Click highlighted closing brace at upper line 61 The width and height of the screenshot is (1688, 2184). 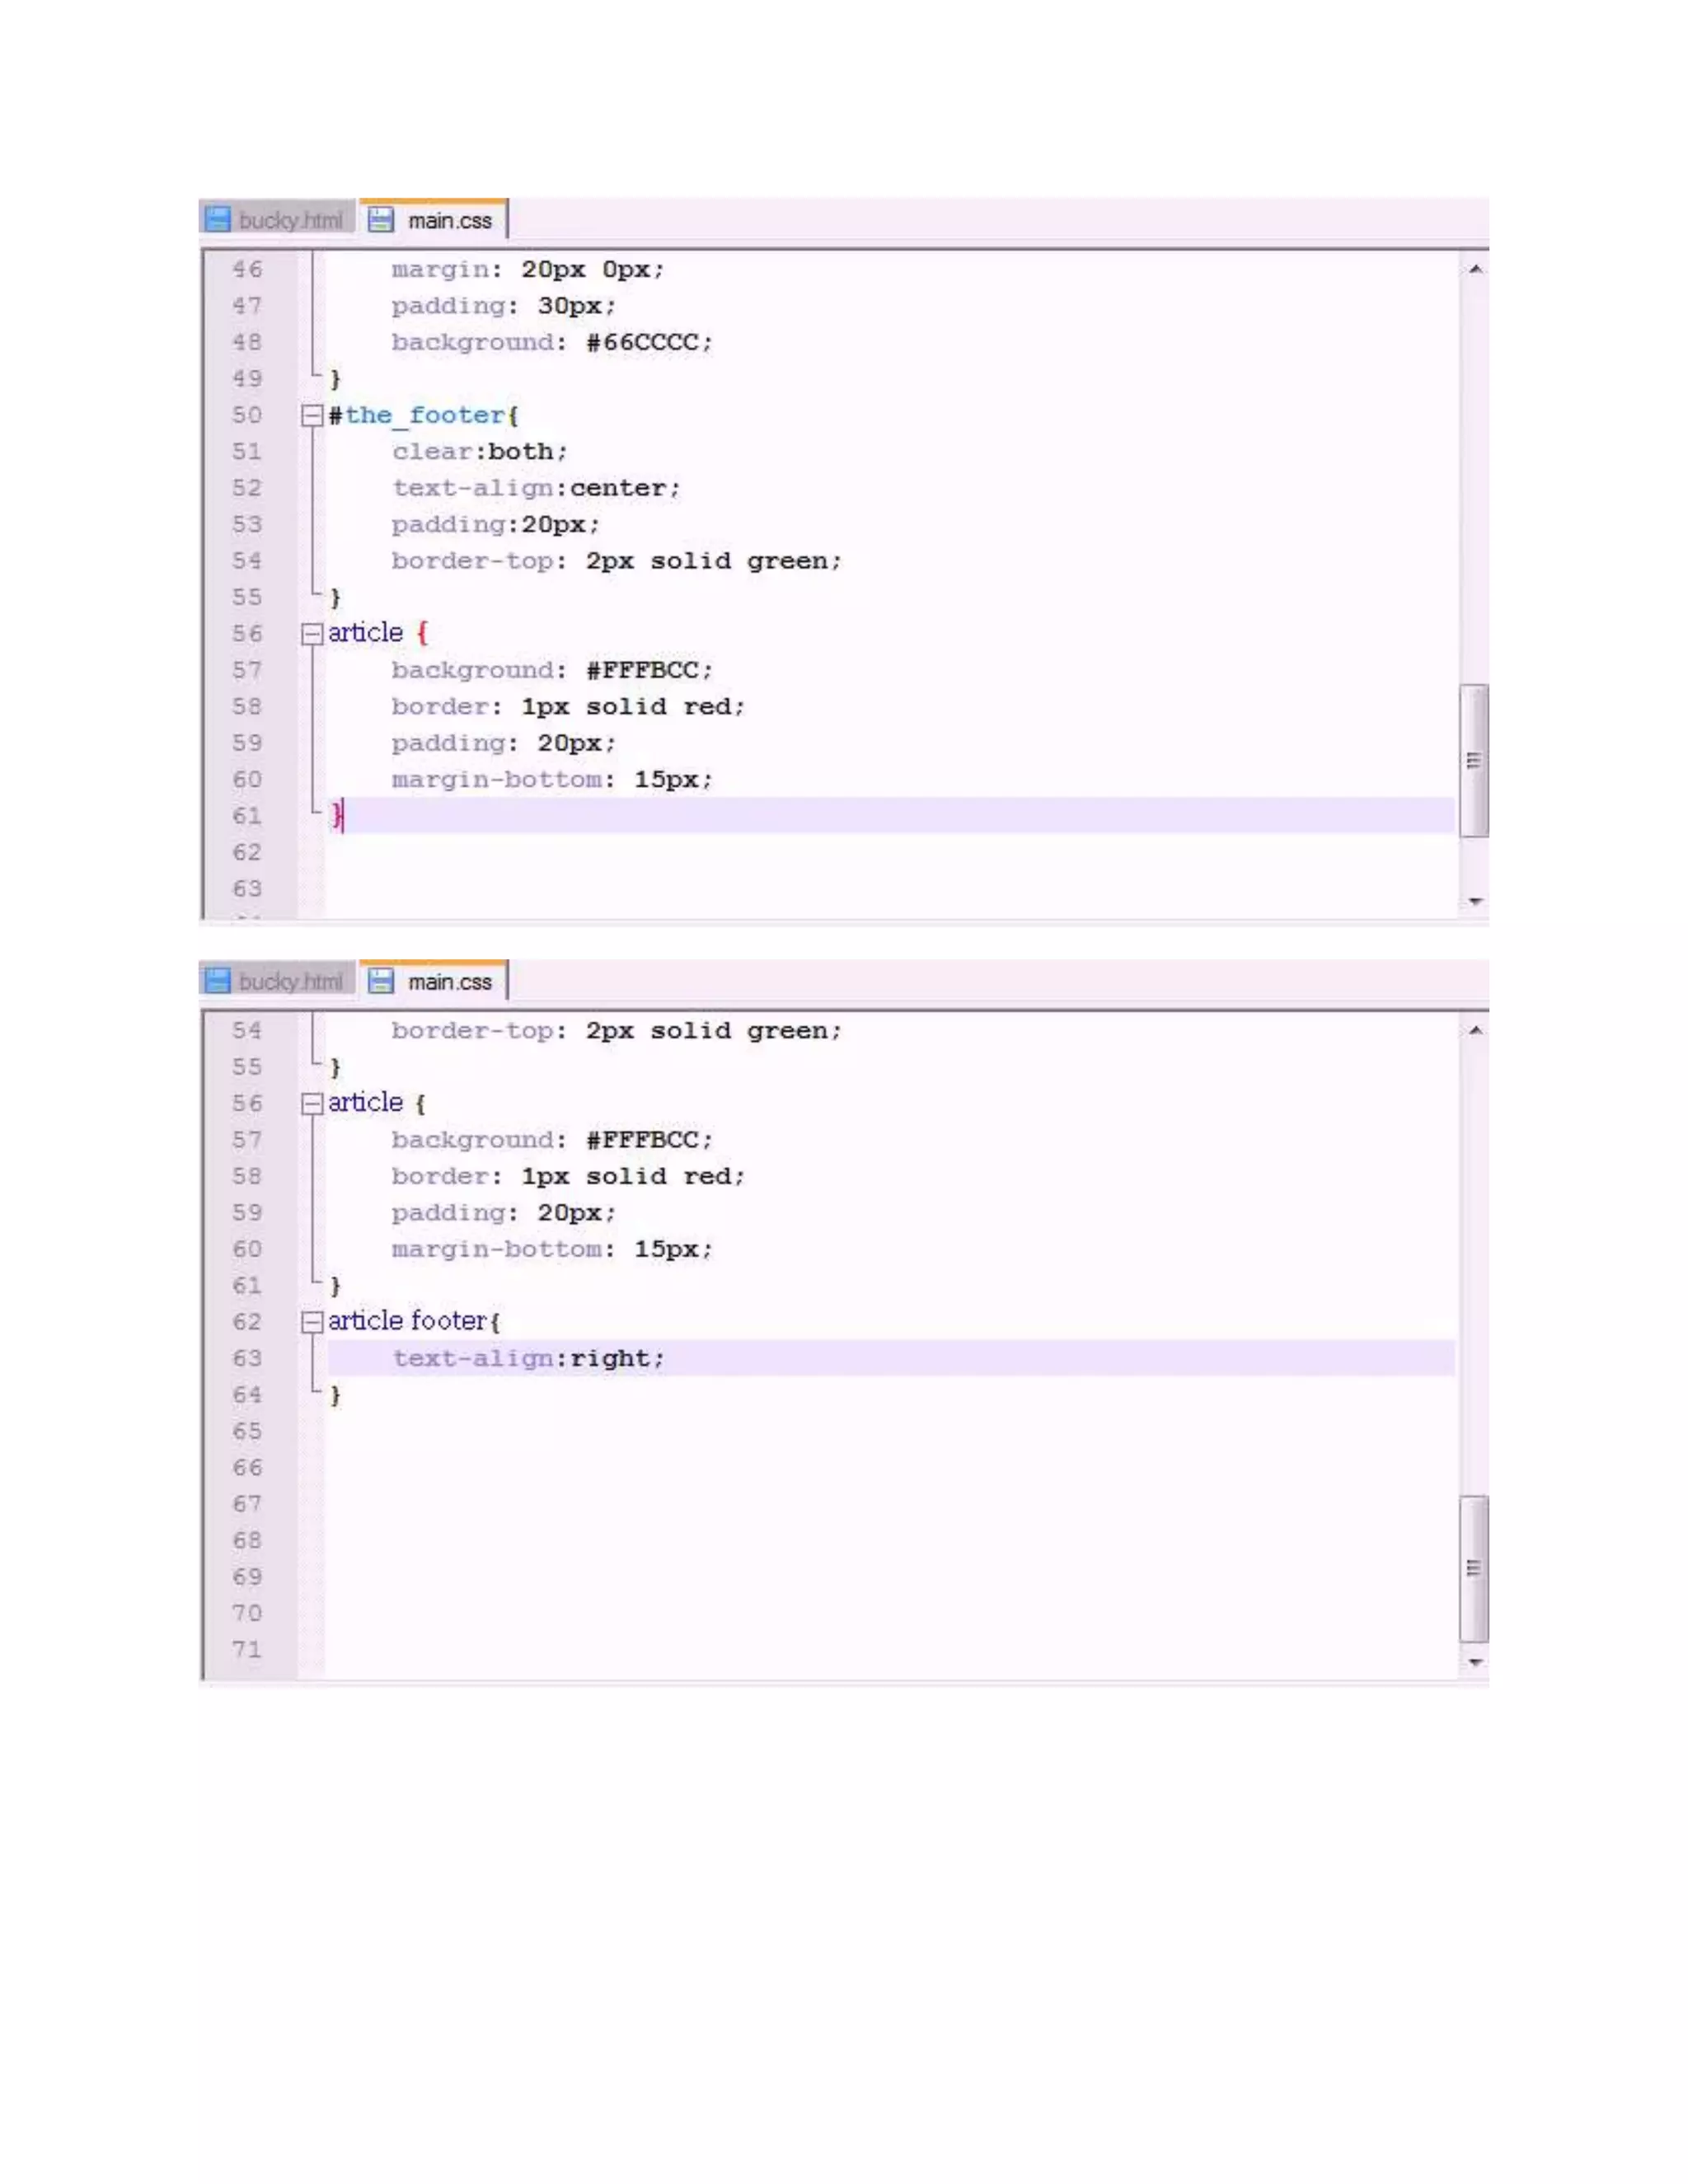336,816
